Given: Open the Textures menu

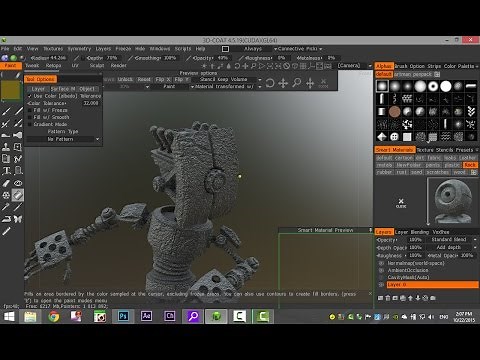Looking at the screenshot, I should click(53, 49).
